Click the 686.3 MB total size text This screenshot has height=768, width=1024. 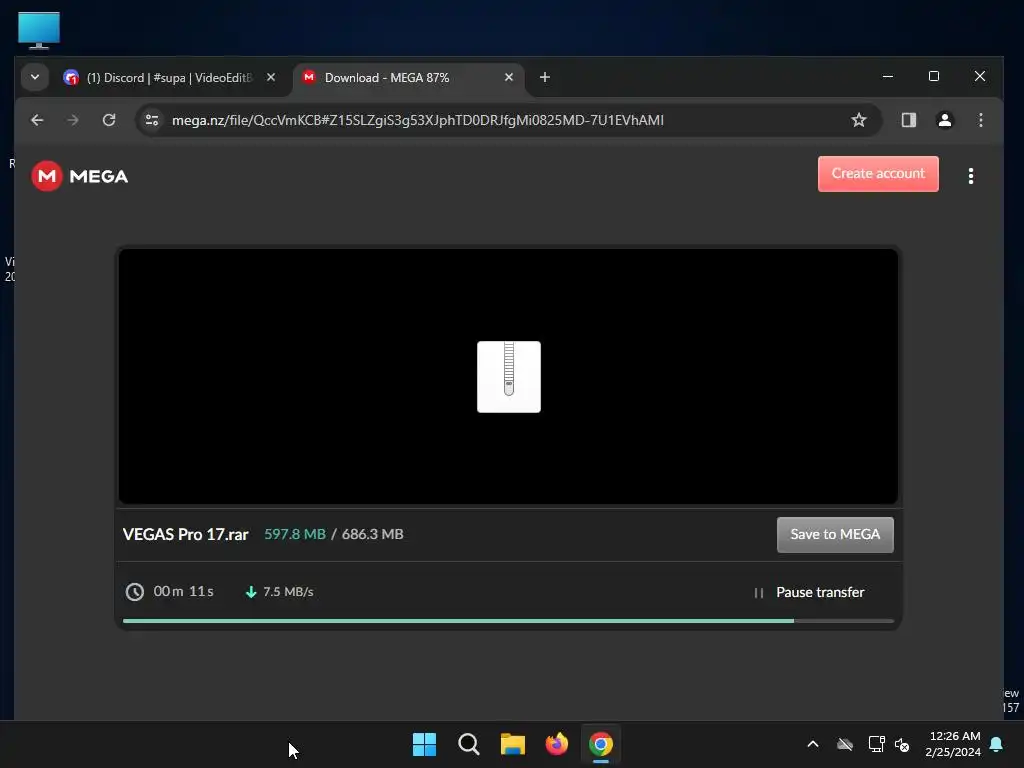click(x=372, y=534)
